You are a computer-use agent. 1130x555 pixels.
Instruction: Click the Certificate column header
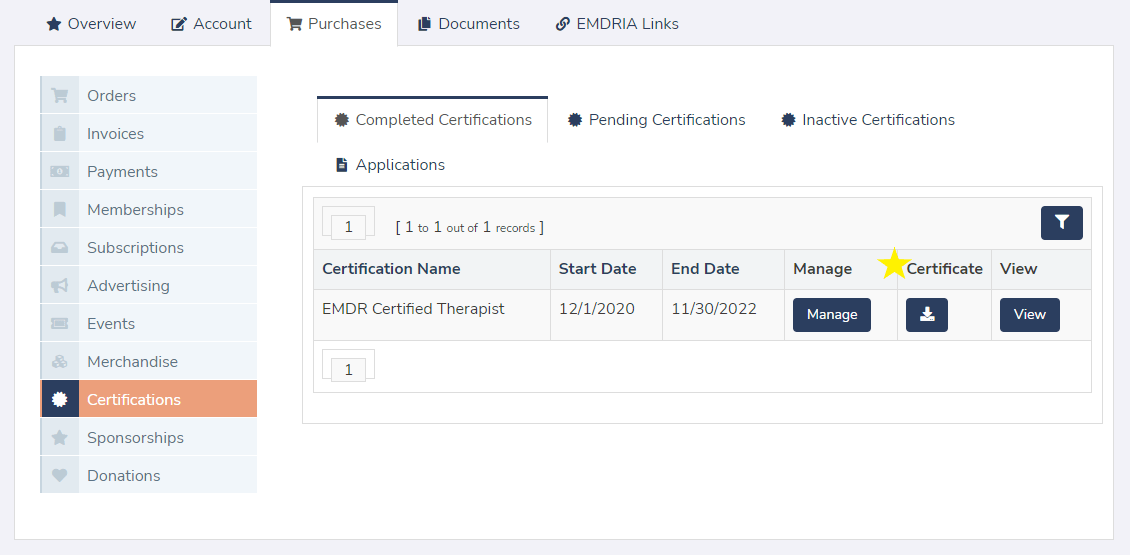[944, 269]
